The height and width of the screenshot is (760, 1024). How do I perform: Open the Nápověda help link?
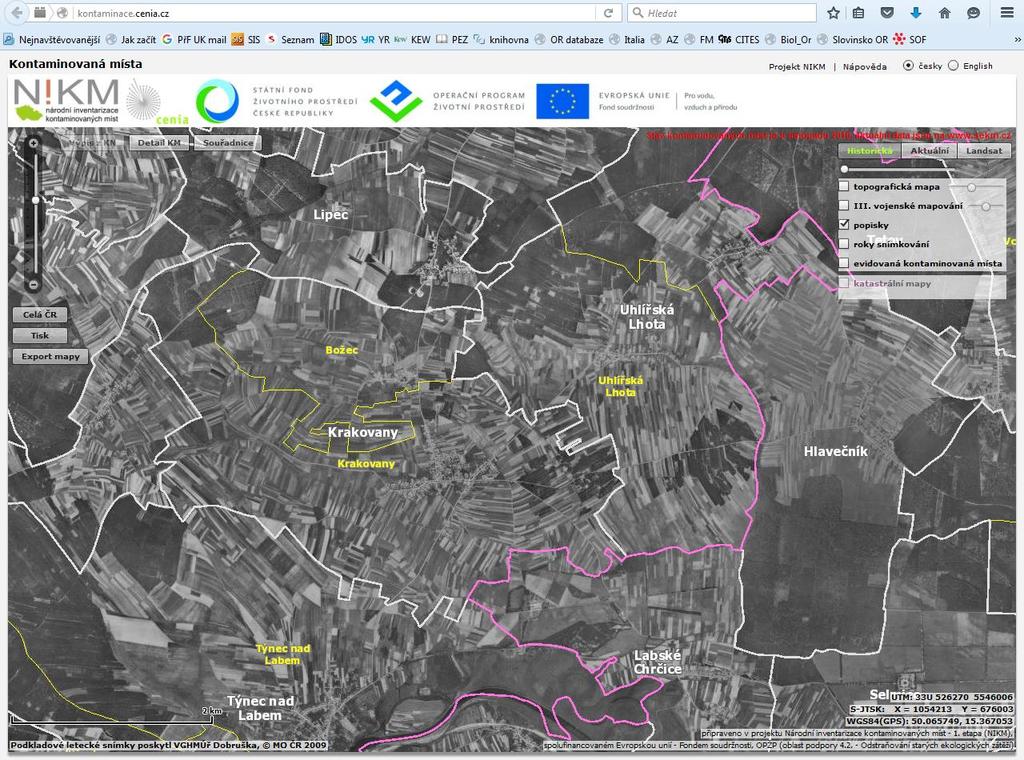pos(865,67)
